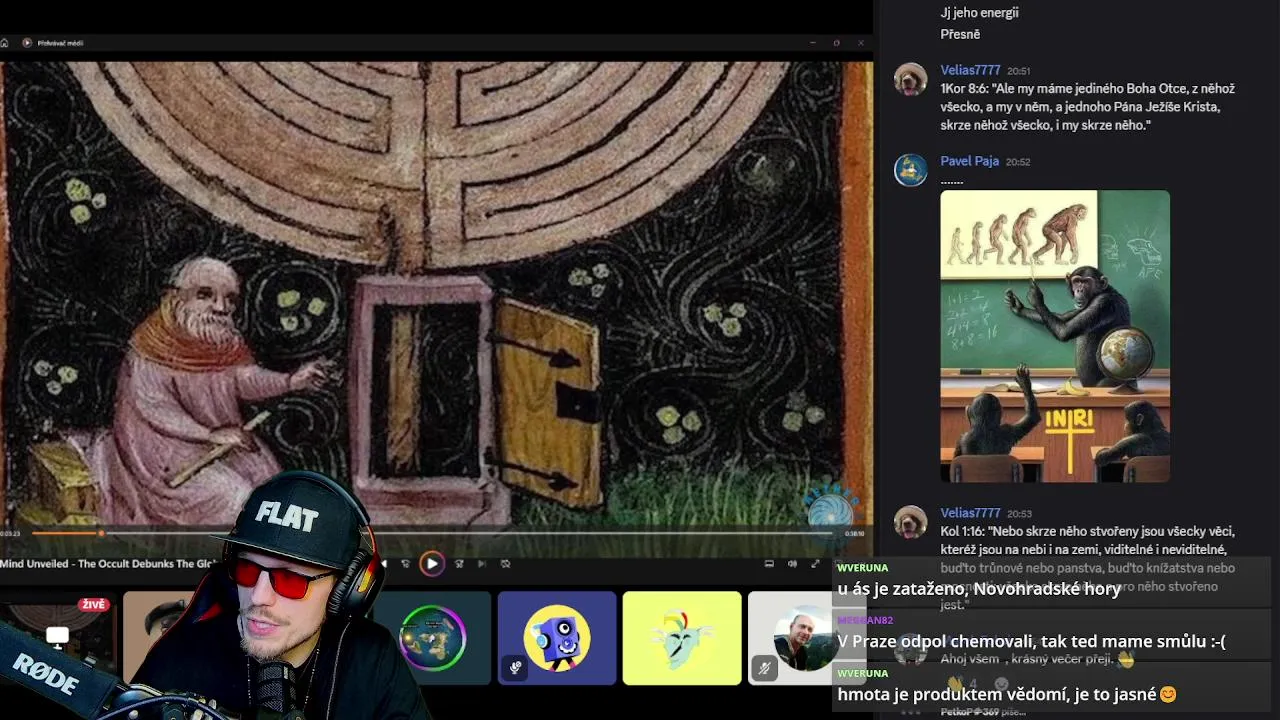Click username Velias7777 at 20:51
The width and height of the screenshot is (1280, 720).
pyautogui.click(x=970, y=70)
